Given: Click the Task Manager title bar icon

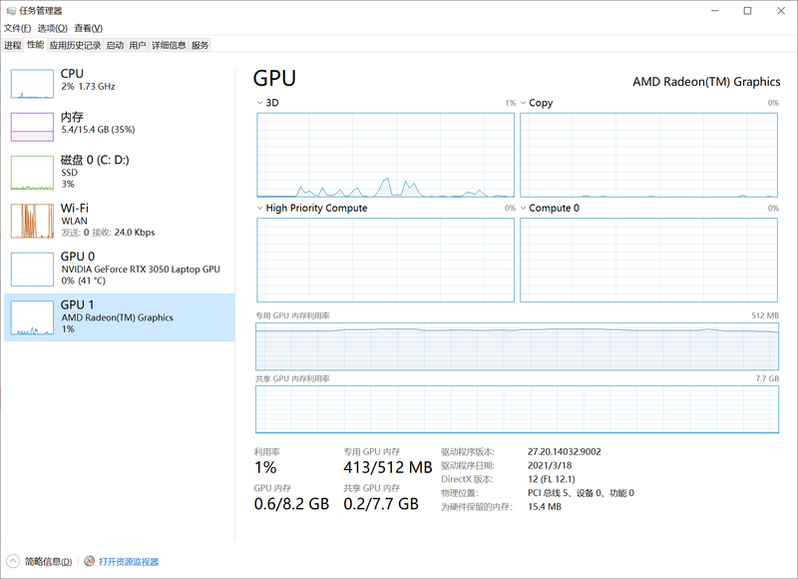Looking at the screenshot, I should 11,10.
